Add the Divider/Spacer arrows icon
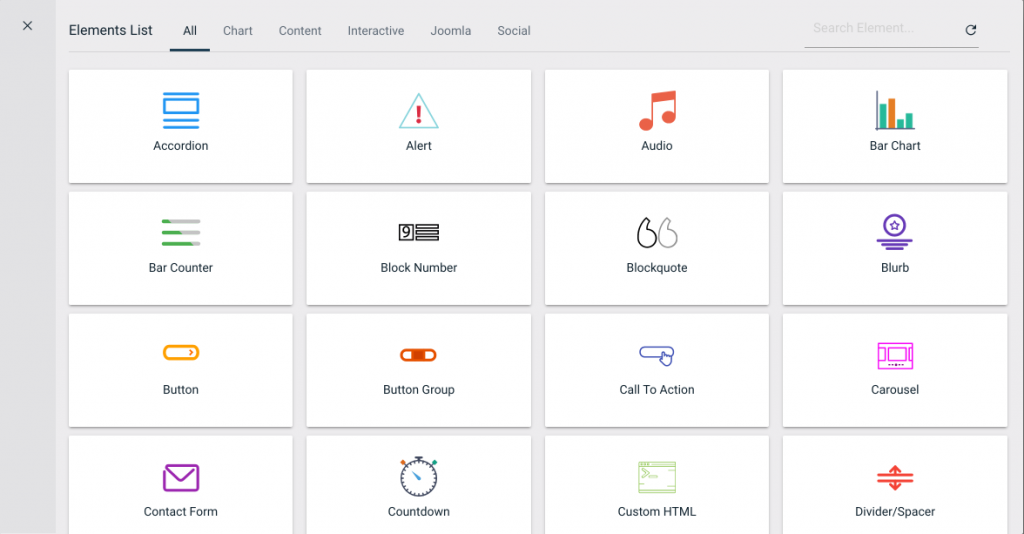Screen dimensions: 1024x534 tap(895, 478)
